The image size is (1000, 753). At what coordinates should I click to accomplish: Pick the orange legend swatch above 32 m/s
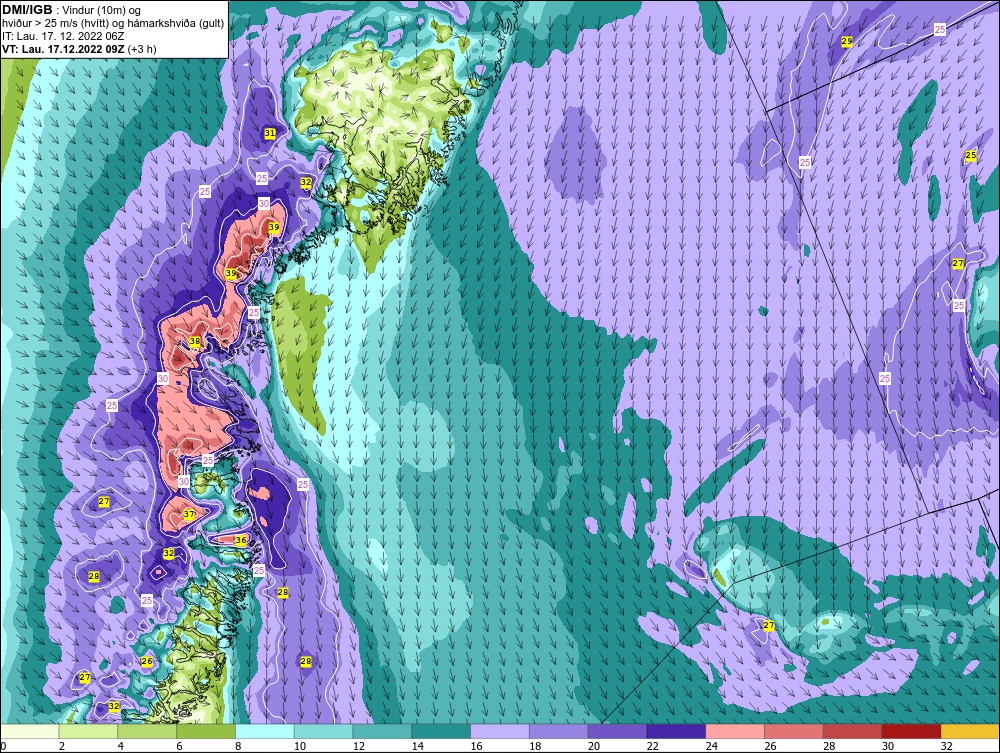[x=970, y=731]
